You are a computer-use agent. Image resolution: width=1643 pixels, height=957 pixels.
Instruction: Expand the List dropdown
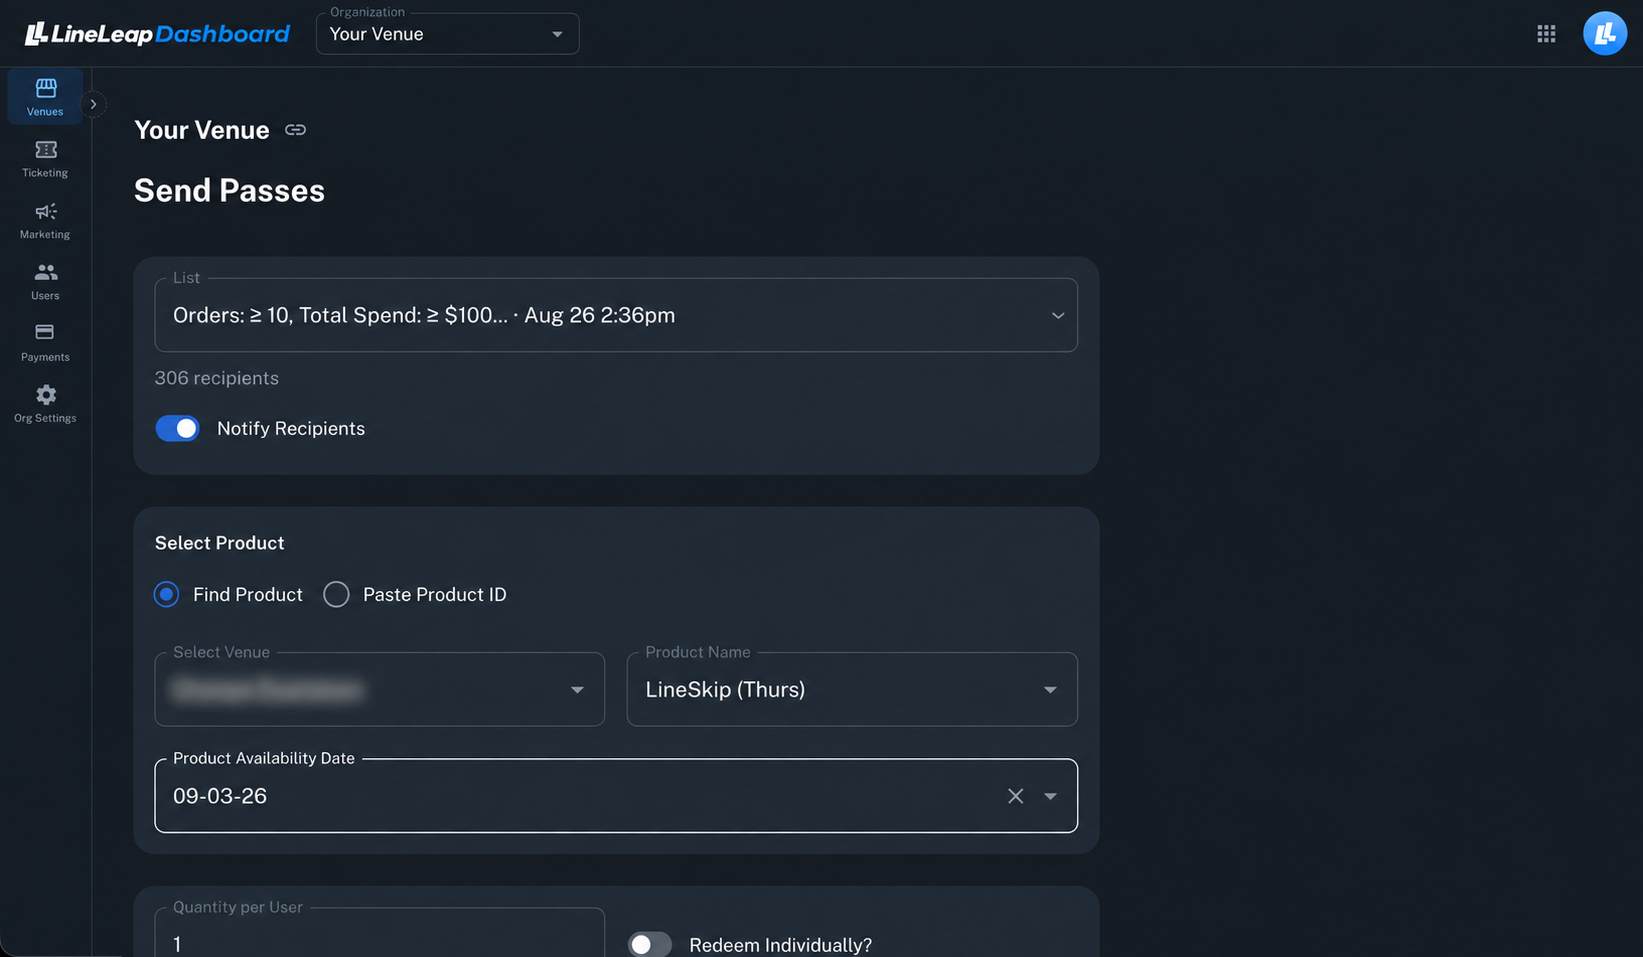616,315
